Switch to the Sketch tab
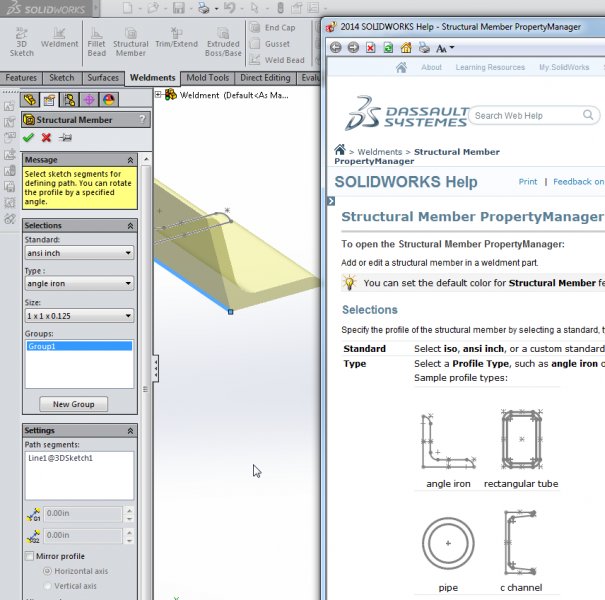The height and width of the screenshot is (600, 605). (x=62, y=78)
